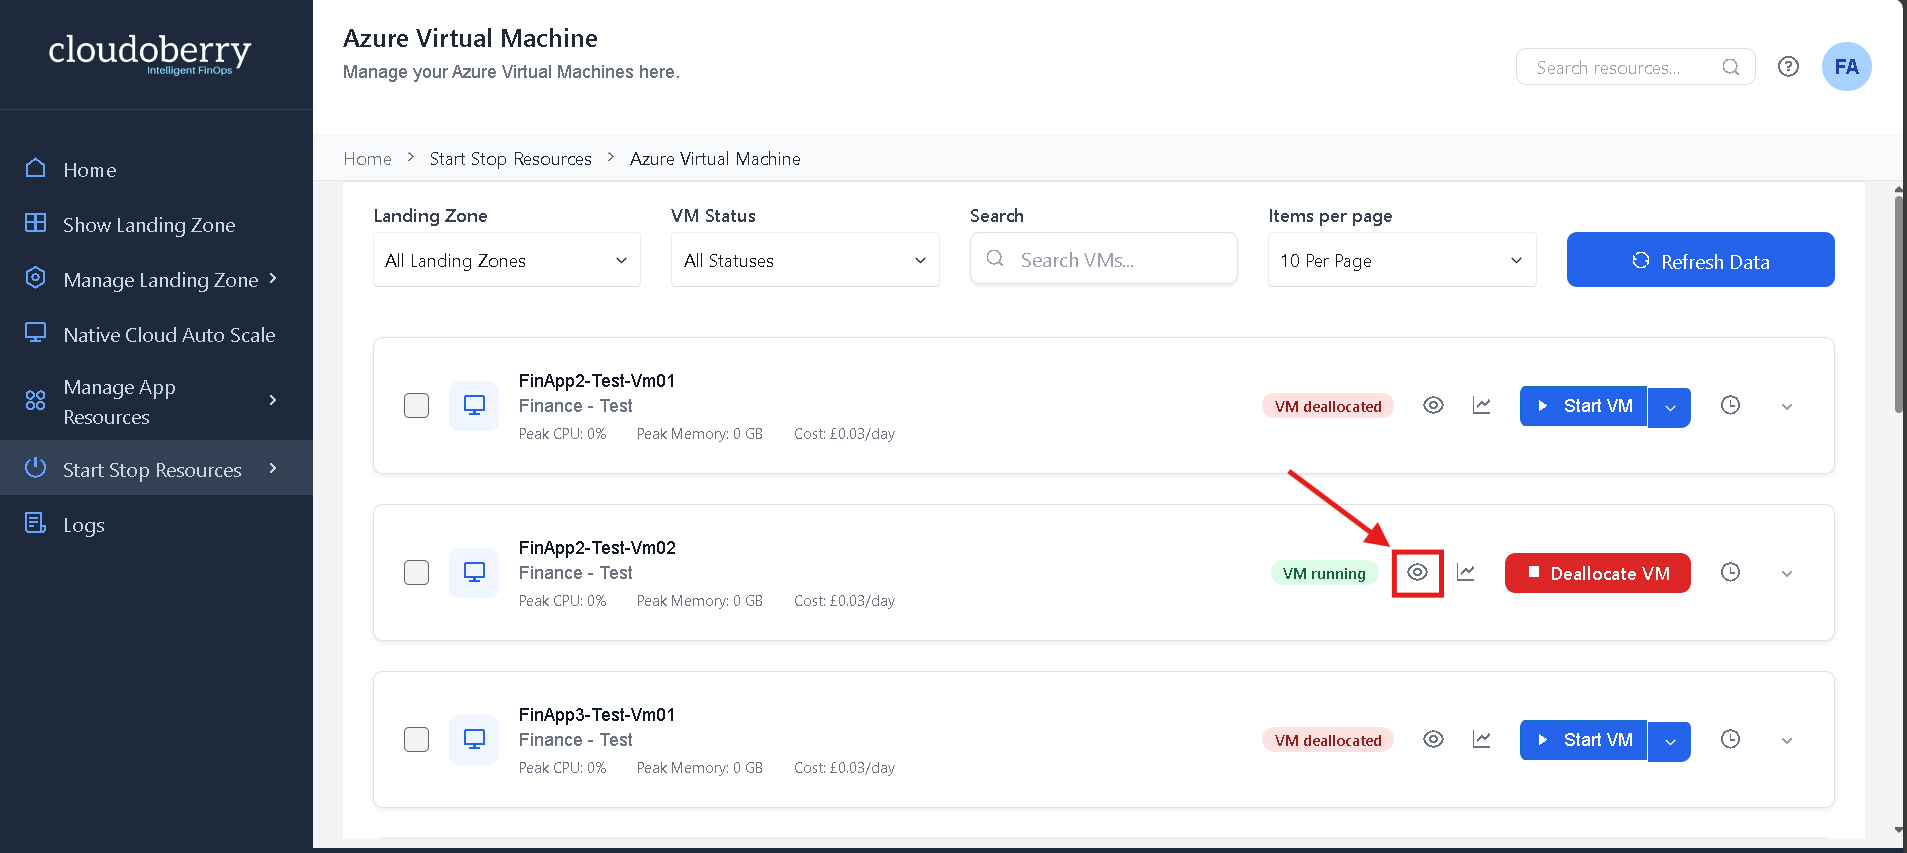1907x853 pixels.
Task: Click VM running status badge
Action: 1324,573
